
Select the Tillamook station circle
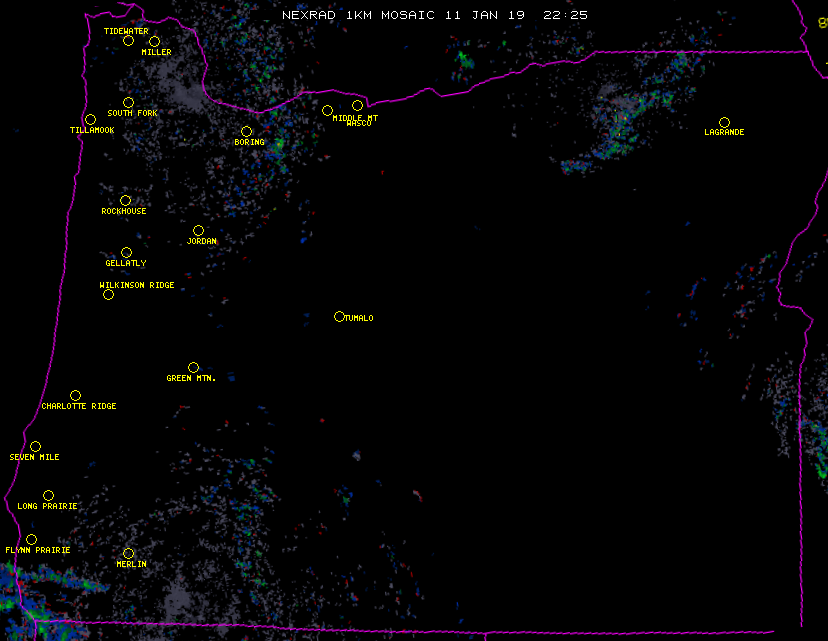(90, 120)
